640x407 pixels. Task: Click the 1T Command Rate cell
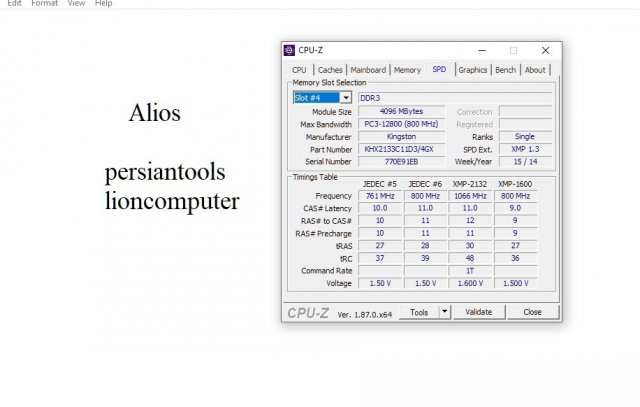(470, 271)
